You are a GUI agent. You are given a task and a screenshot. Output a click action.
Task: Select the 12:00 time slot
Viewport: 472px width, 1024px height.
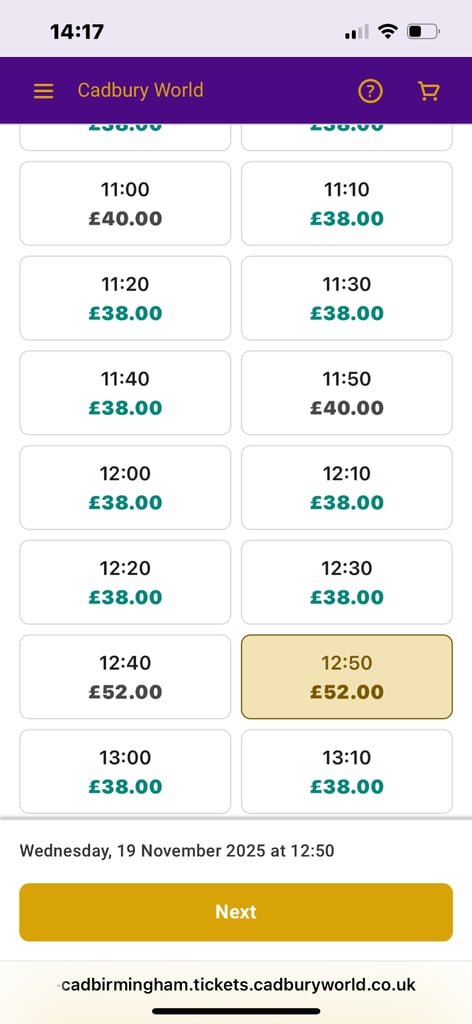pos(125,488)
